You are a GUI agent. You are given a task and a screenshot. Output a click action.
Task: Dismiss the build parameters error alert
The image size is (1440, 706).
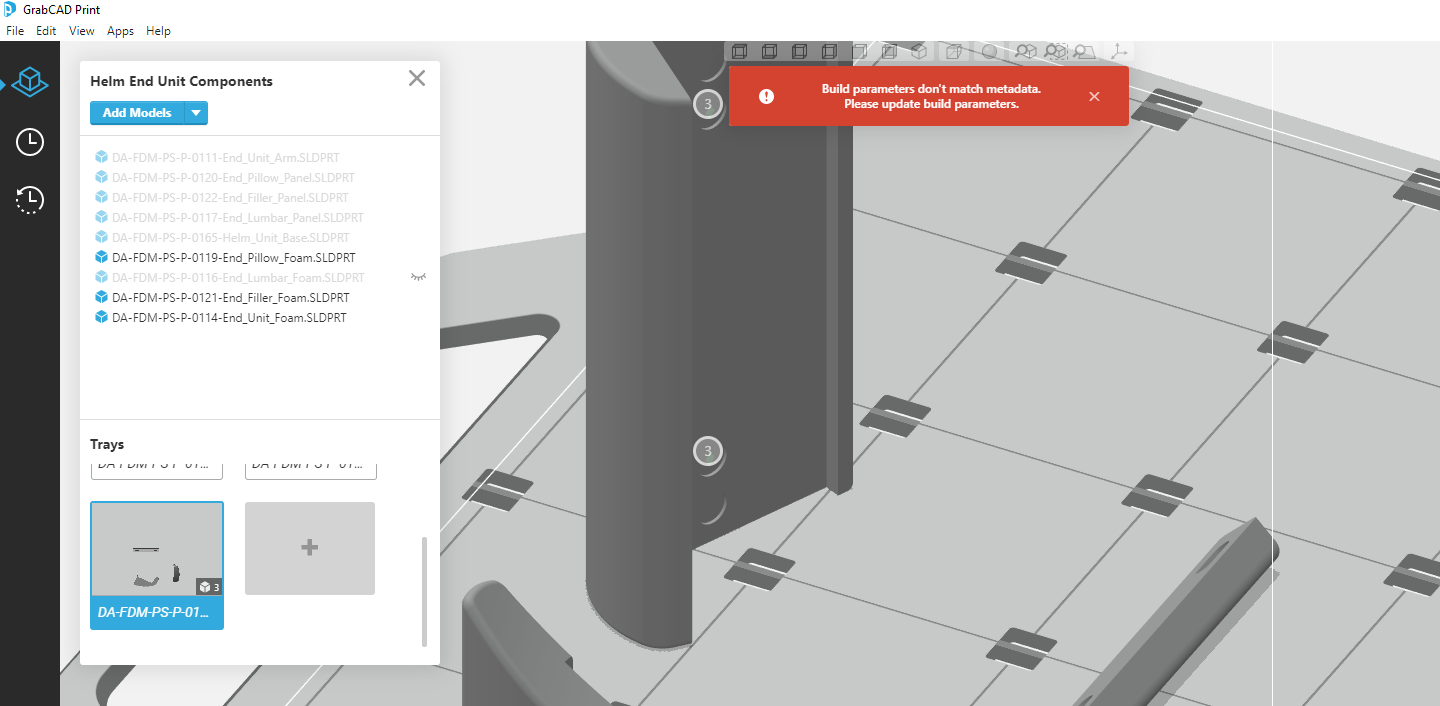click(x=1094, y=96)
